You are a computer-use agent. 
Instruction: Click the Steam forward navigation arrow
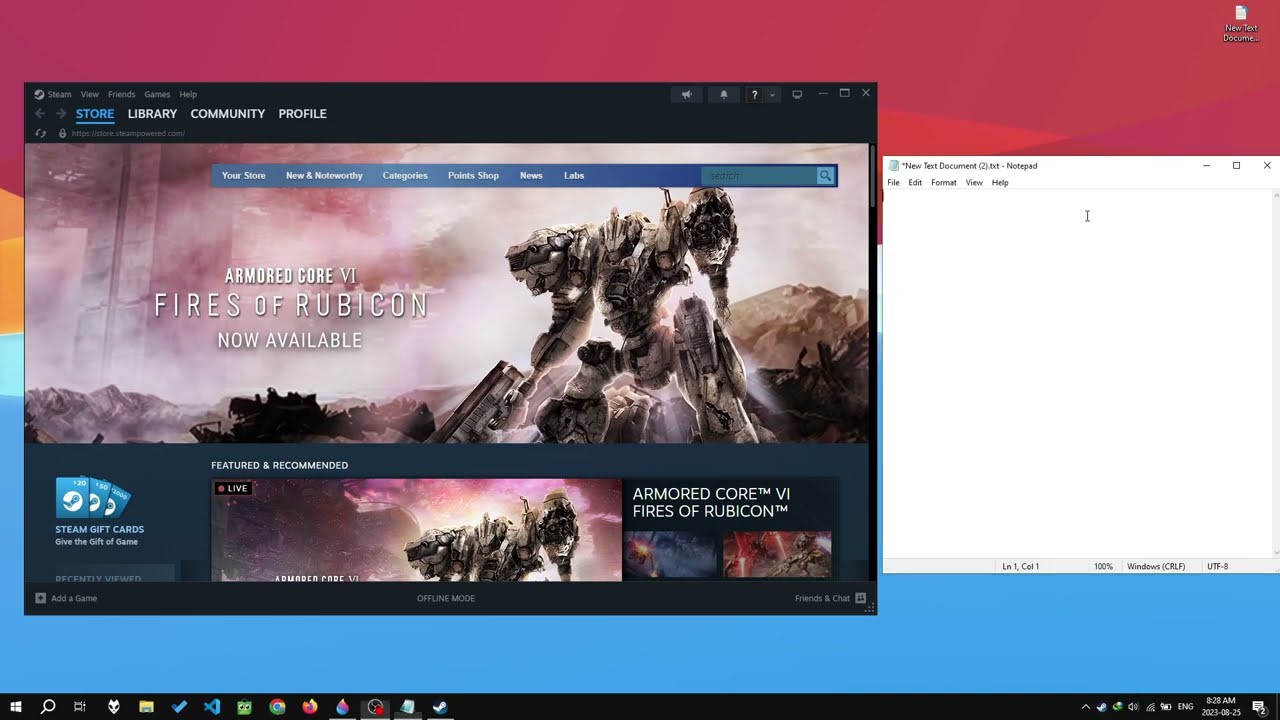tap(61, 114)
